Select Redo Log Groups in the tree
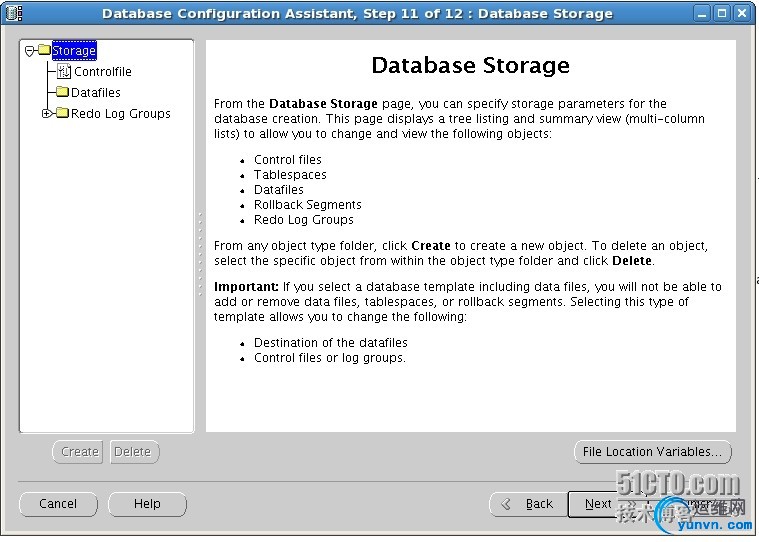759x542 pixels. coord(121,114)
